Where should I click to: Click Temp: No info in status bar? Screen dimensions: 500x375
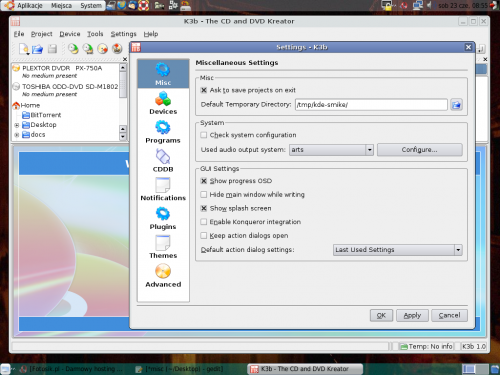(427, 347)
